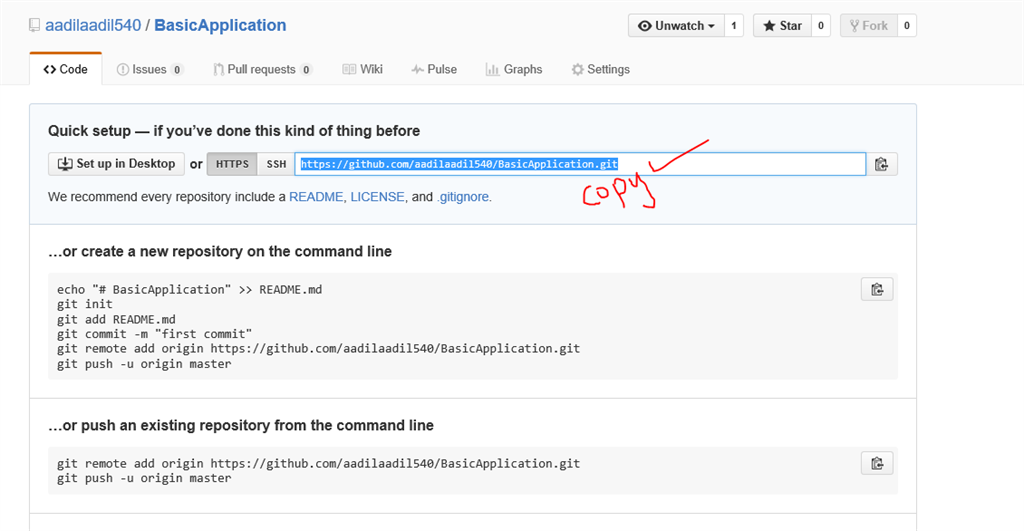1024x531 pixels.
Task: Open the Wiki tab
Action: tap(362, 69)
